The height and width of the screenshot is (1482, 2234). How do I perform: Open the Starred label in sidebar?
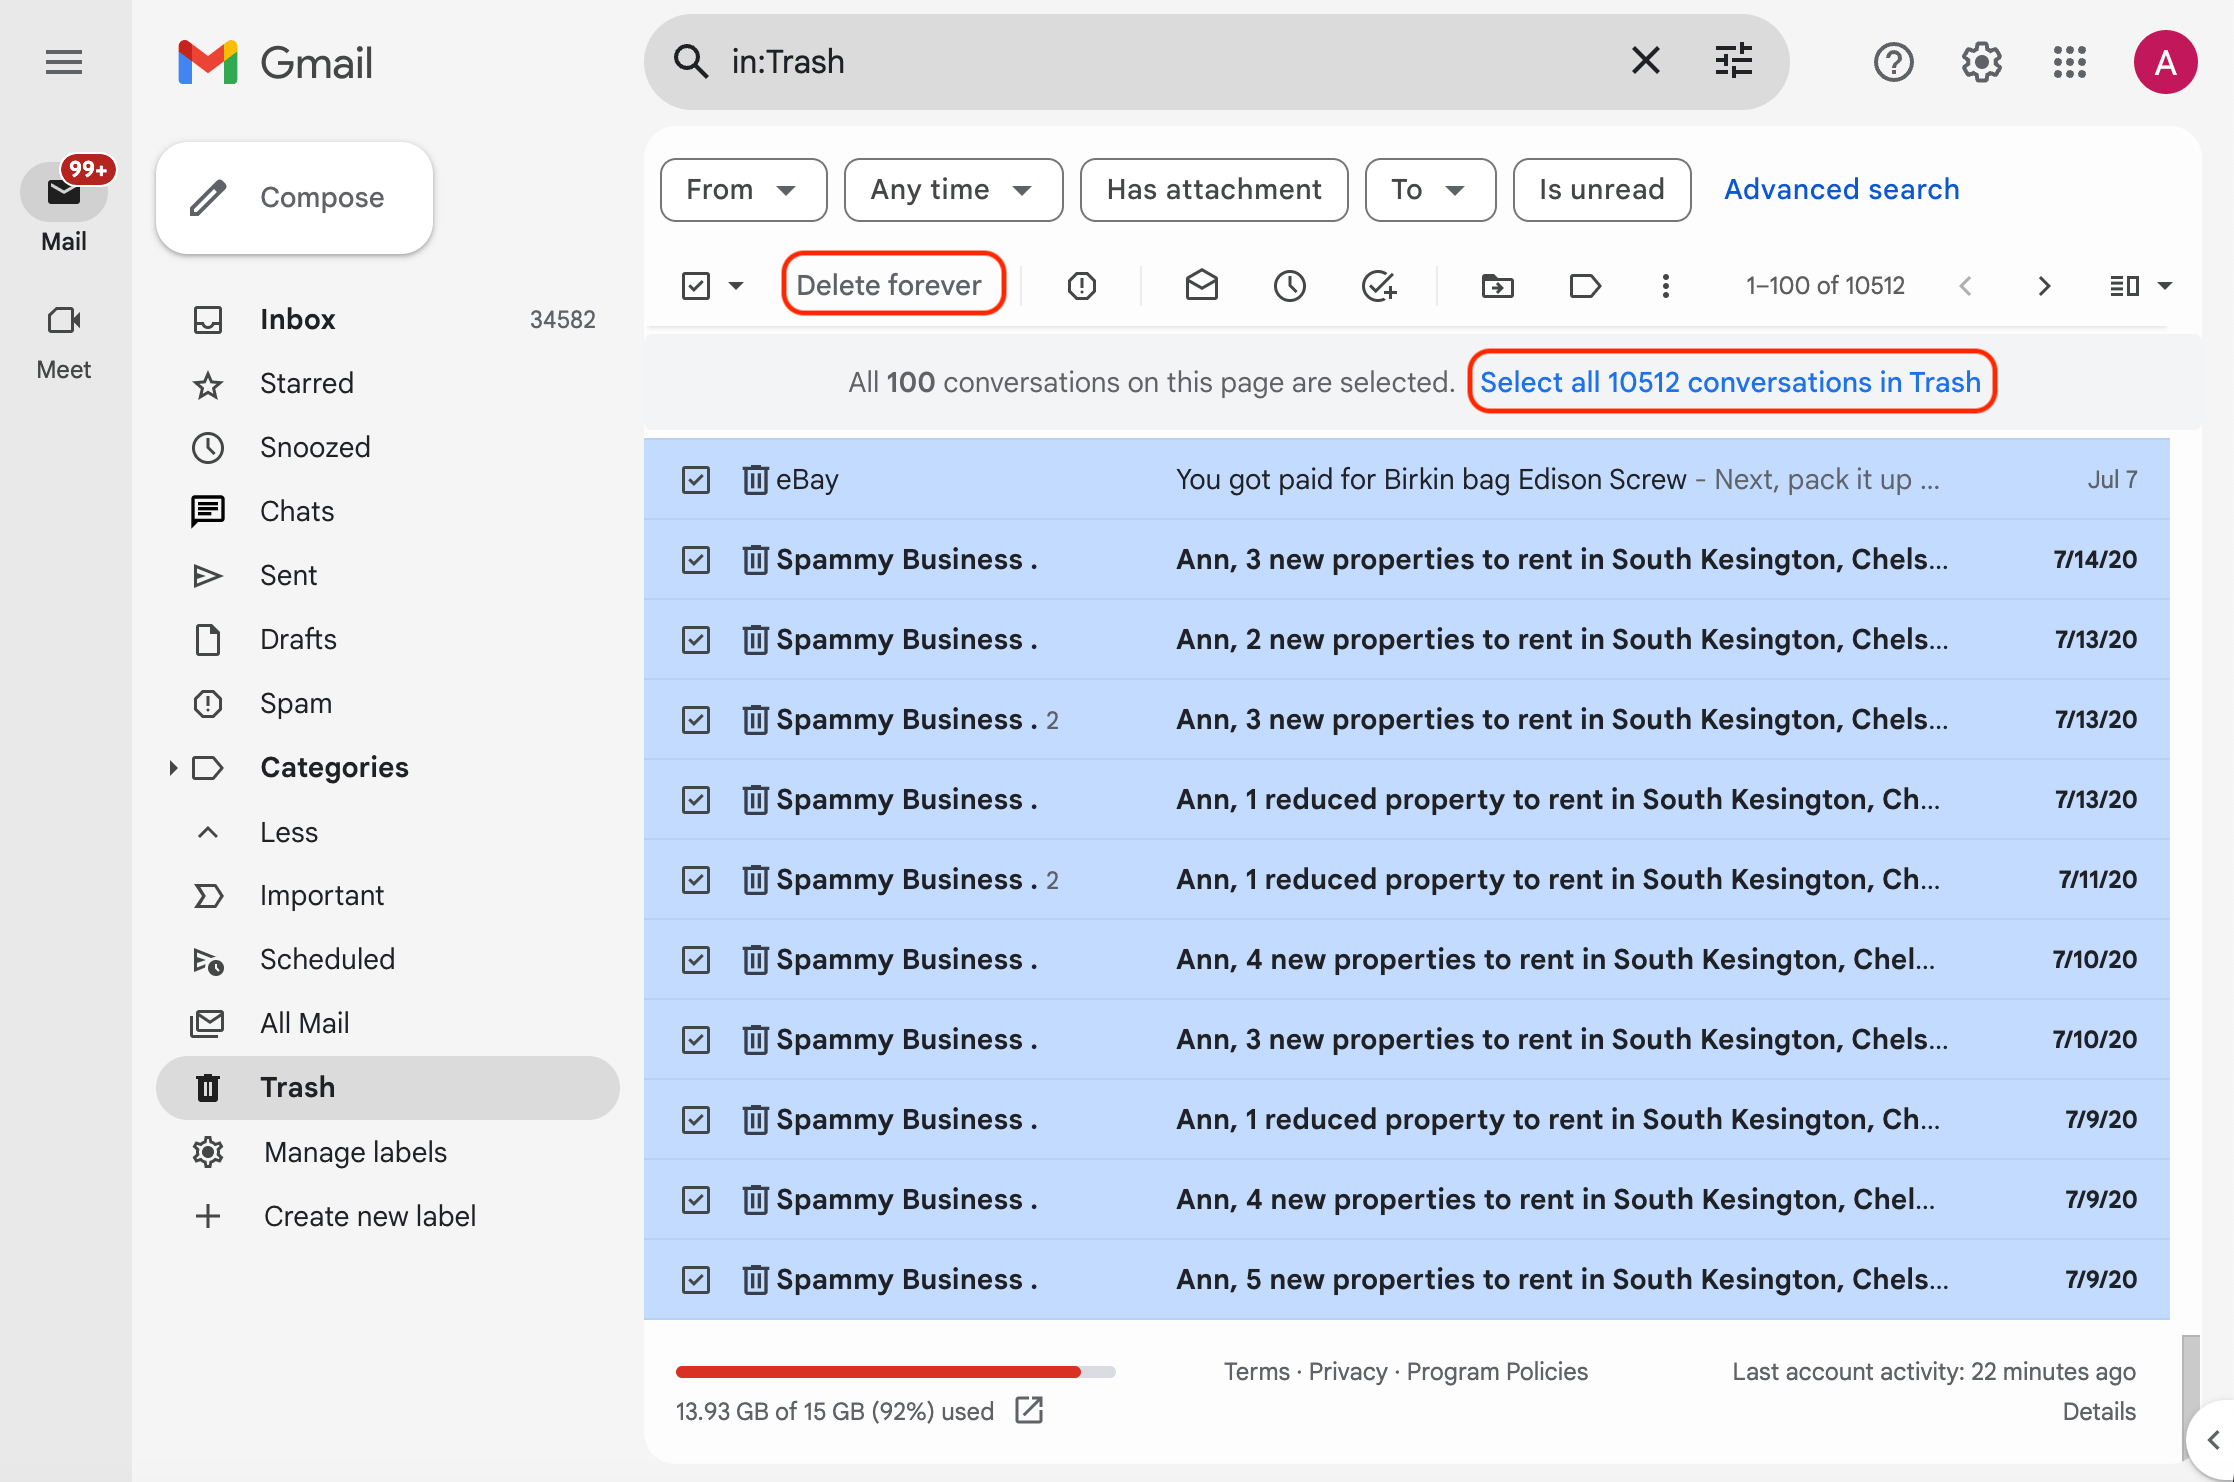307,383
